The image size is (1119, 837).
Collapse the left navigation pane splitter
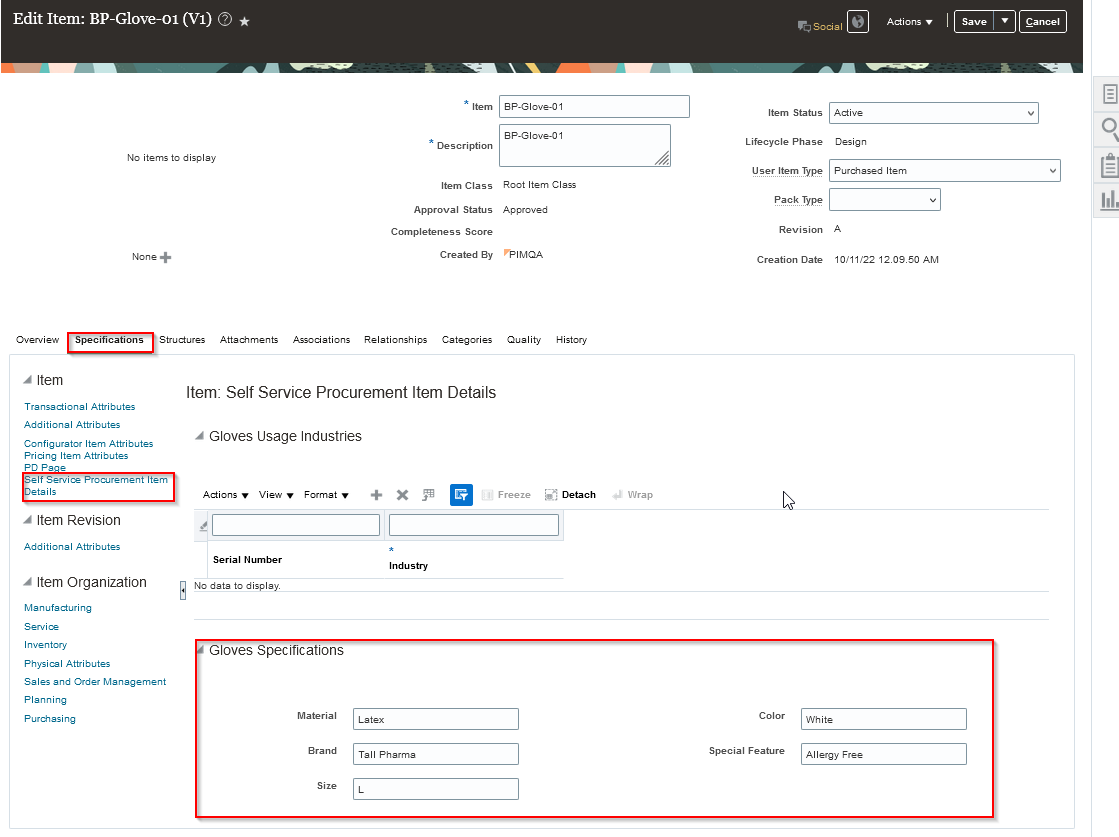coord(183,590)
